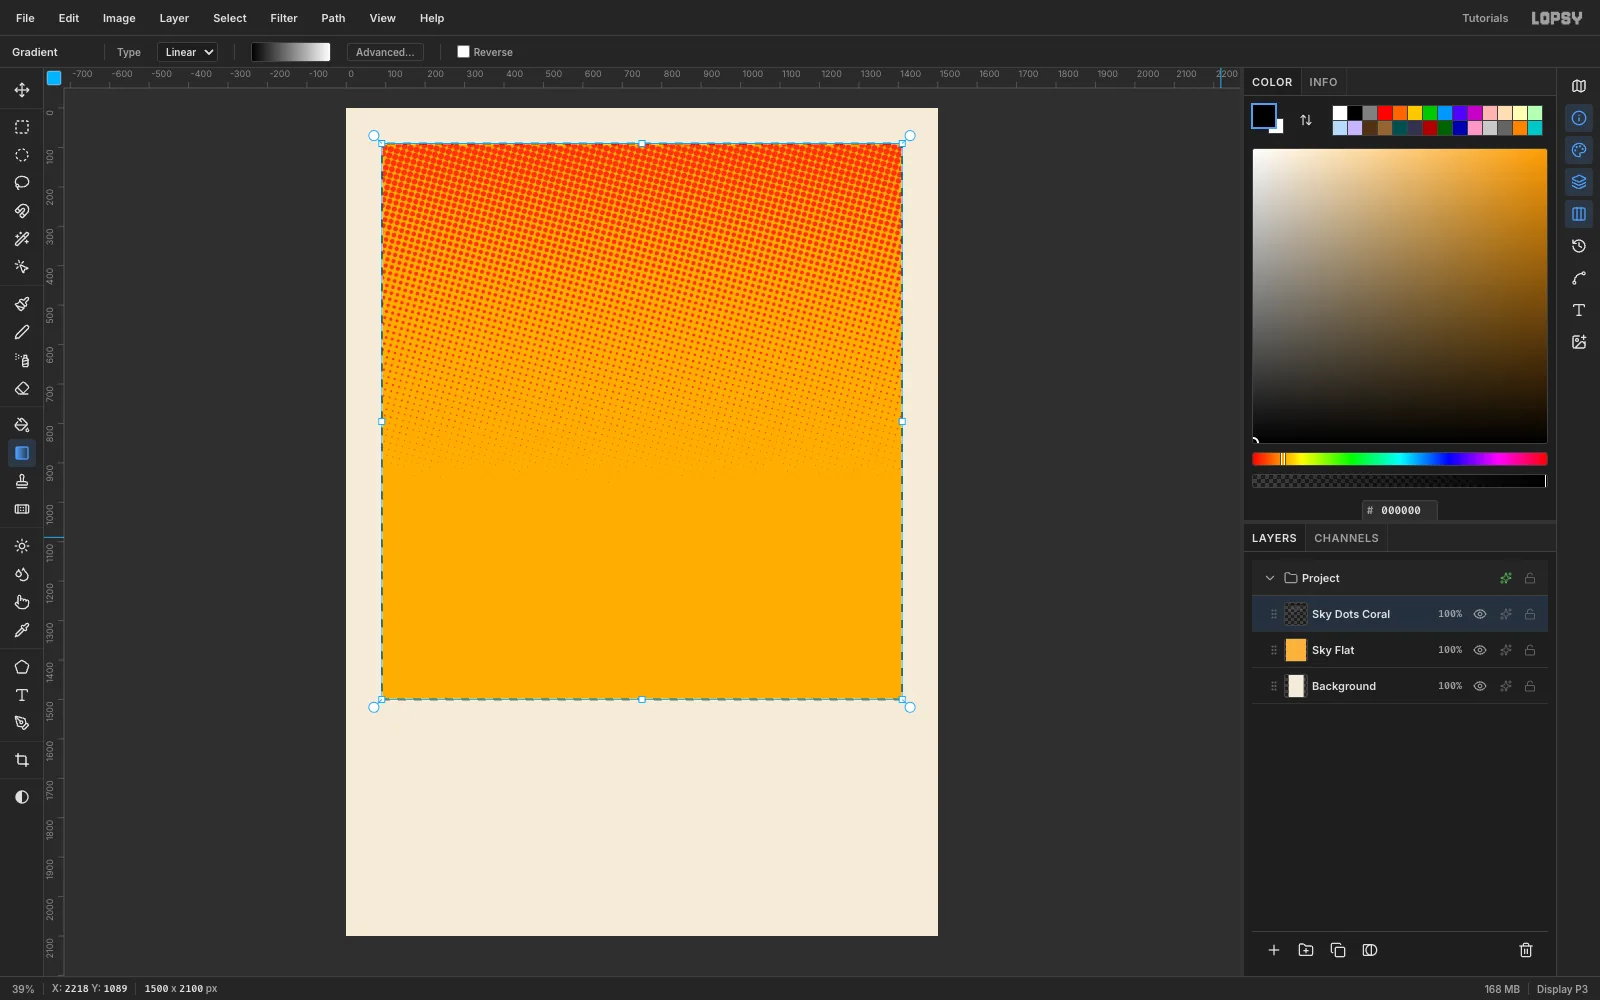The width and height of the screenshot is (1600, 1000).
Task: Open the View menu
Action: pyautogui.click(x=382, y=18)
